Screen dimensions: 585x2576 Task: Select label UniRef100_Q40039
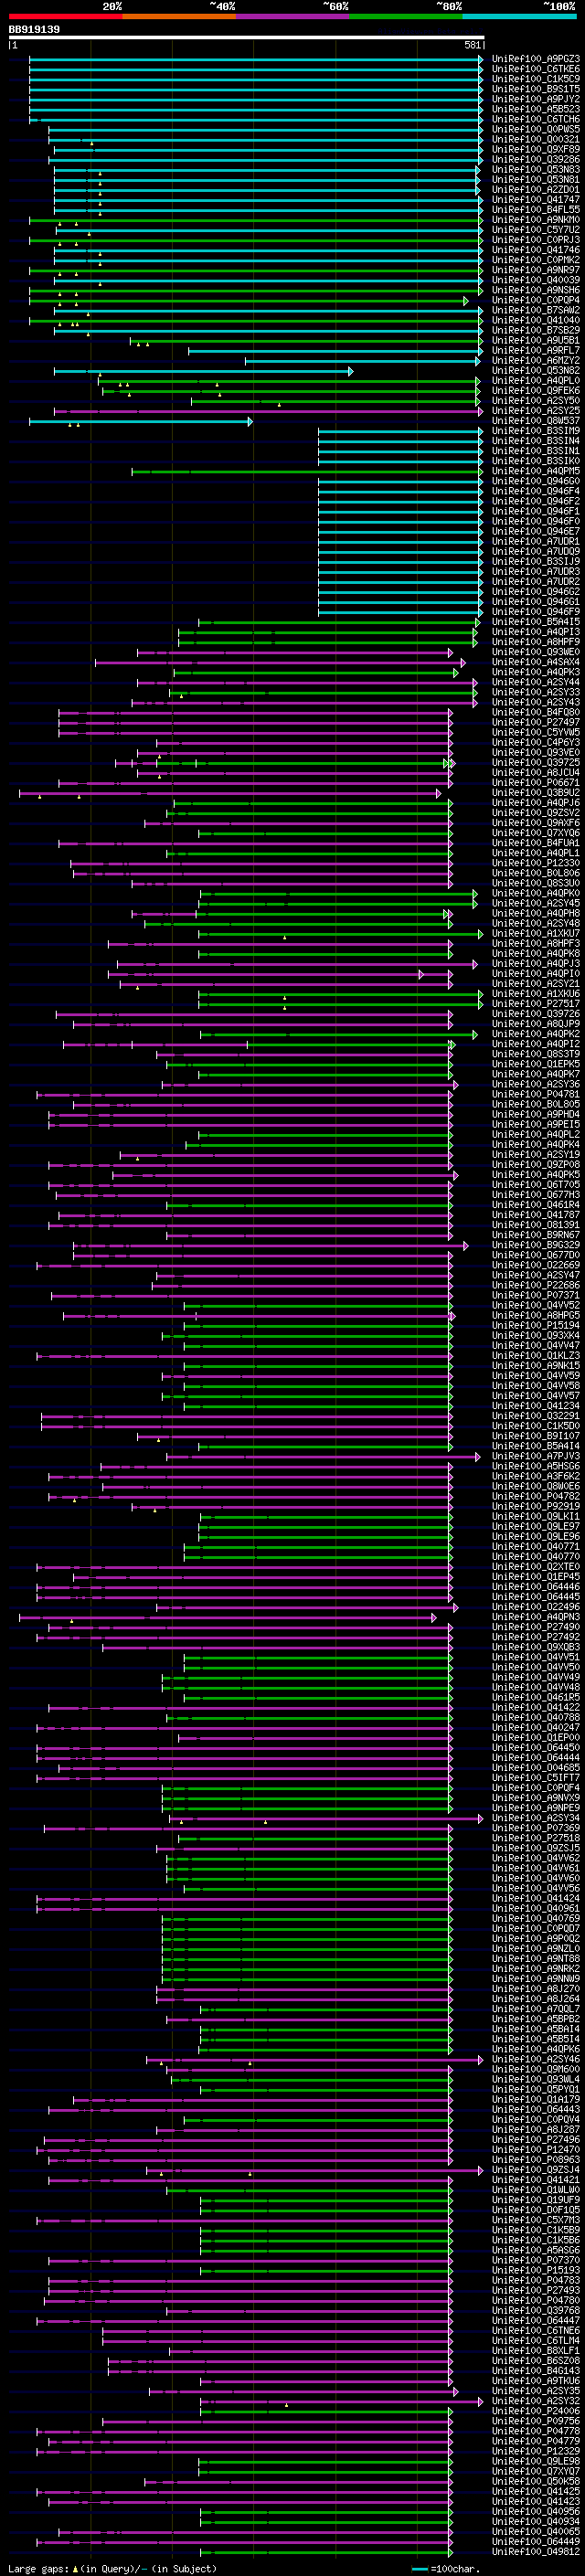click(x=536, y=280)
